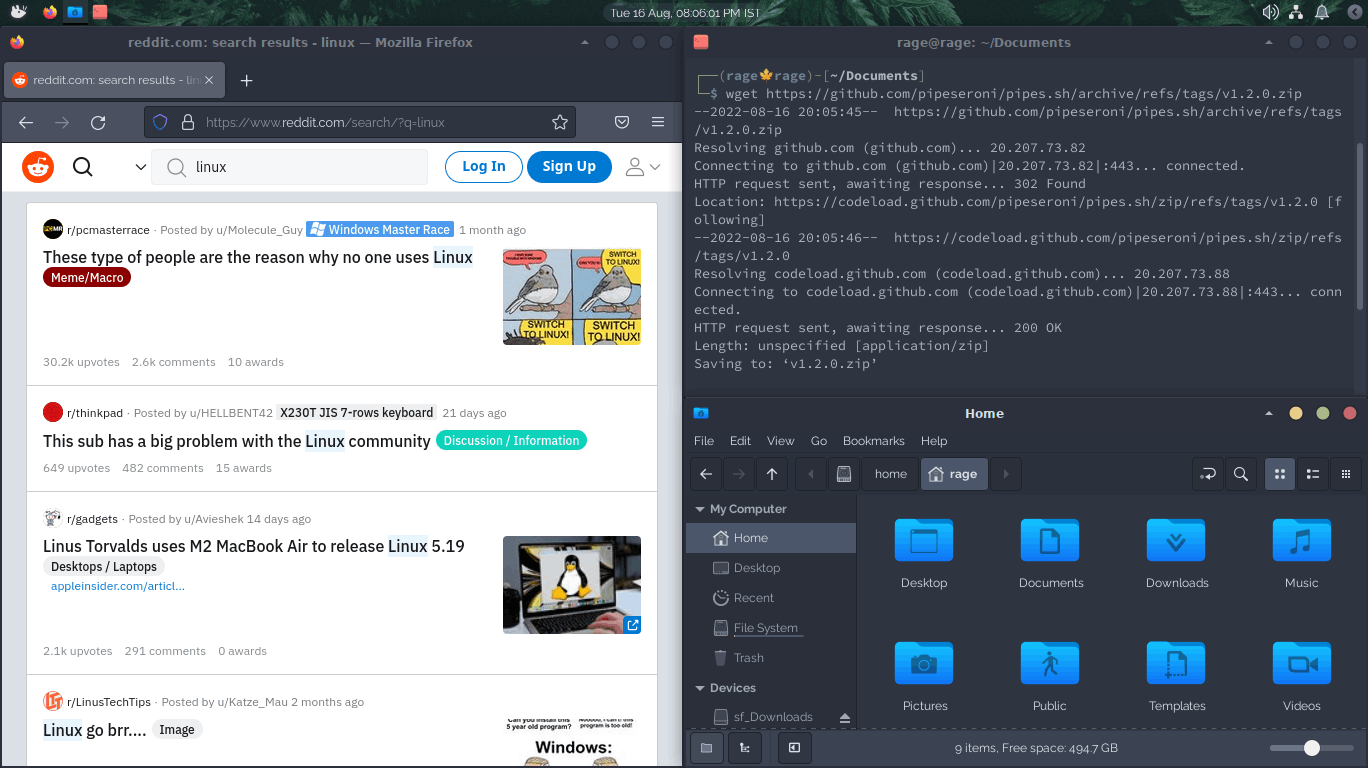This screenshot has width=1368, height=768.
Task: Open the volume control in system tray
Action: click(1271, 12)
